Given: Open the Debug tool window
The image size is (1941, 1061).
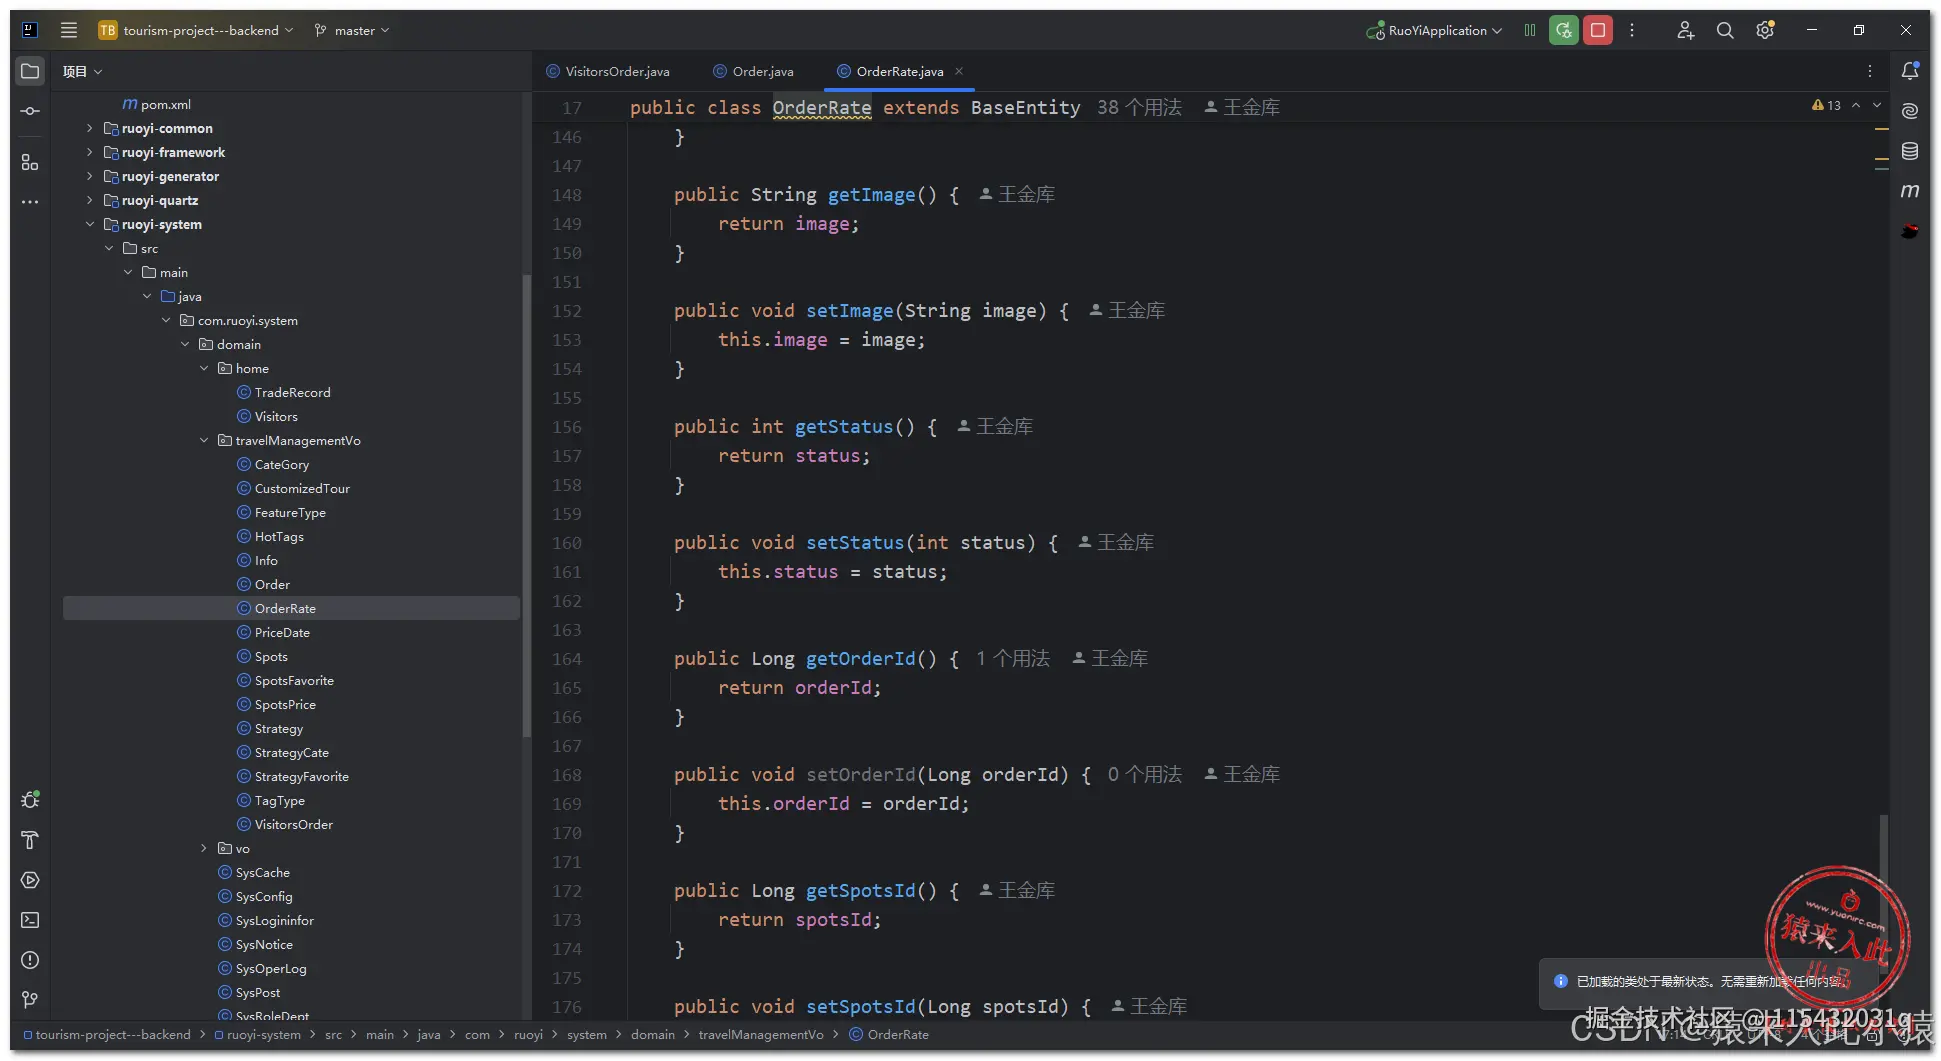Looking at the screenshot, I should pos(30,800).
